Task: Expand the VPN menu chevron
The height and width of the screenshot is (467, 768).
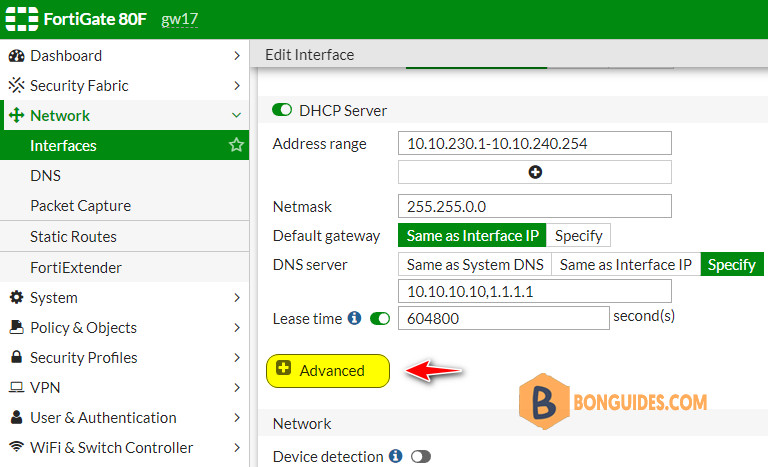Action: pyautogui.click(x=237, y=388)
